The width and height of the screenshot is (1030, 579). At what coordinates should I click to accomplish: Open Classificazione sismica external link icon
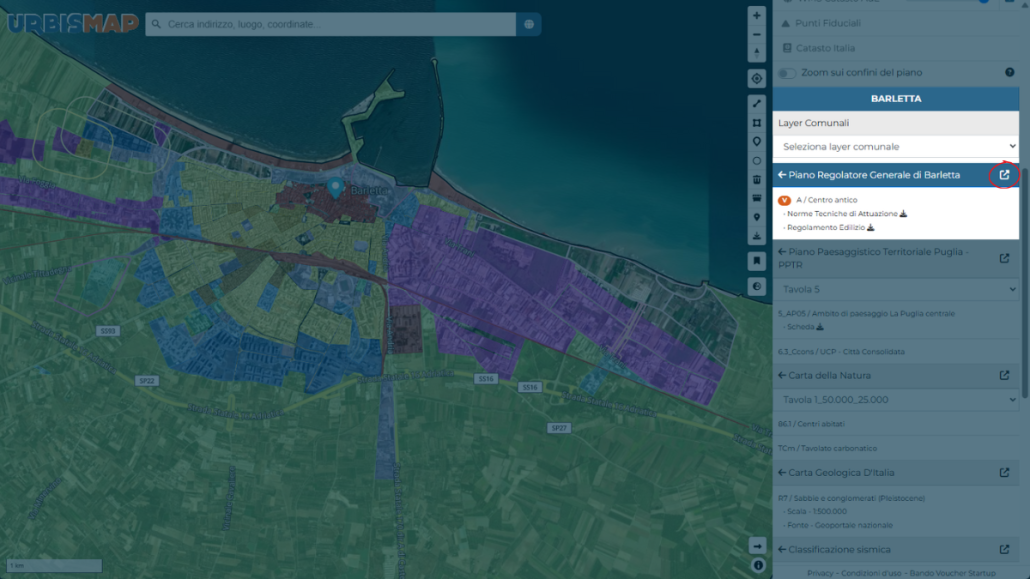[1004, 549]
